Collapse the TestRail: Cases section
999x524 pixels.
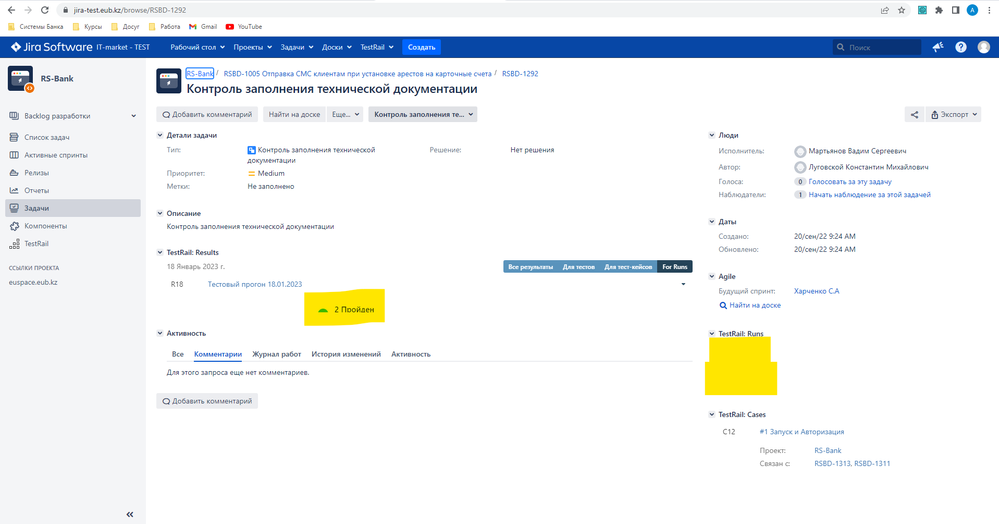(x=712, y=414)
